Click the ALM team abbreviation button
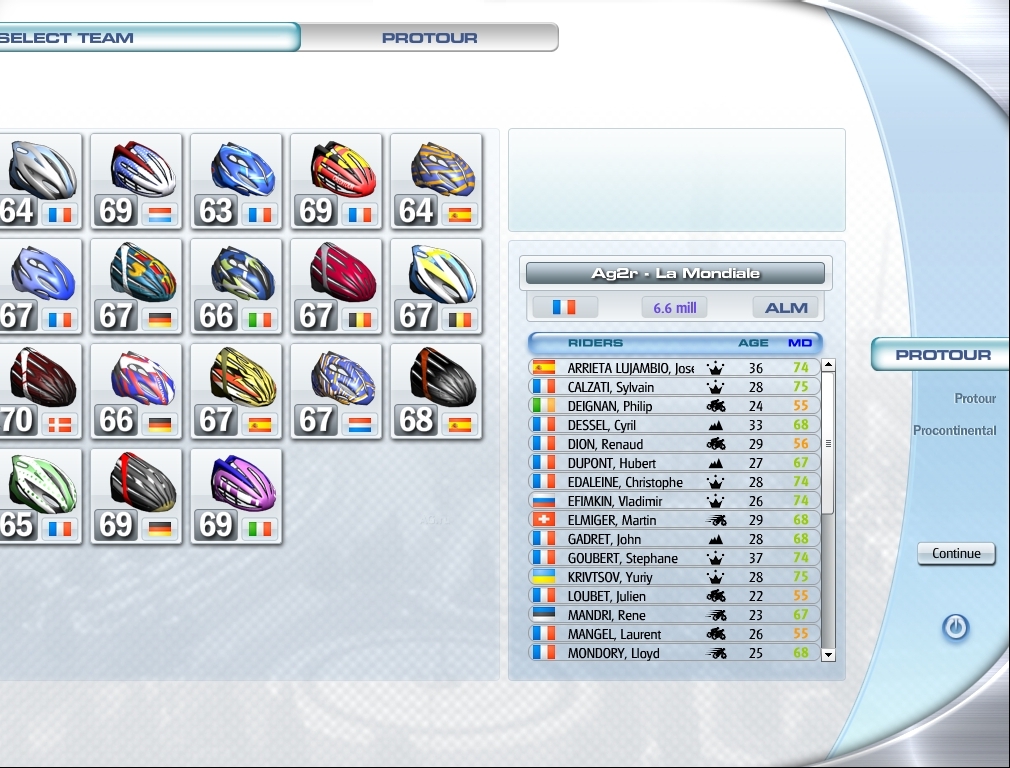Image resolution: width=1010 pixels, height=768 pixels. (786, 307)
